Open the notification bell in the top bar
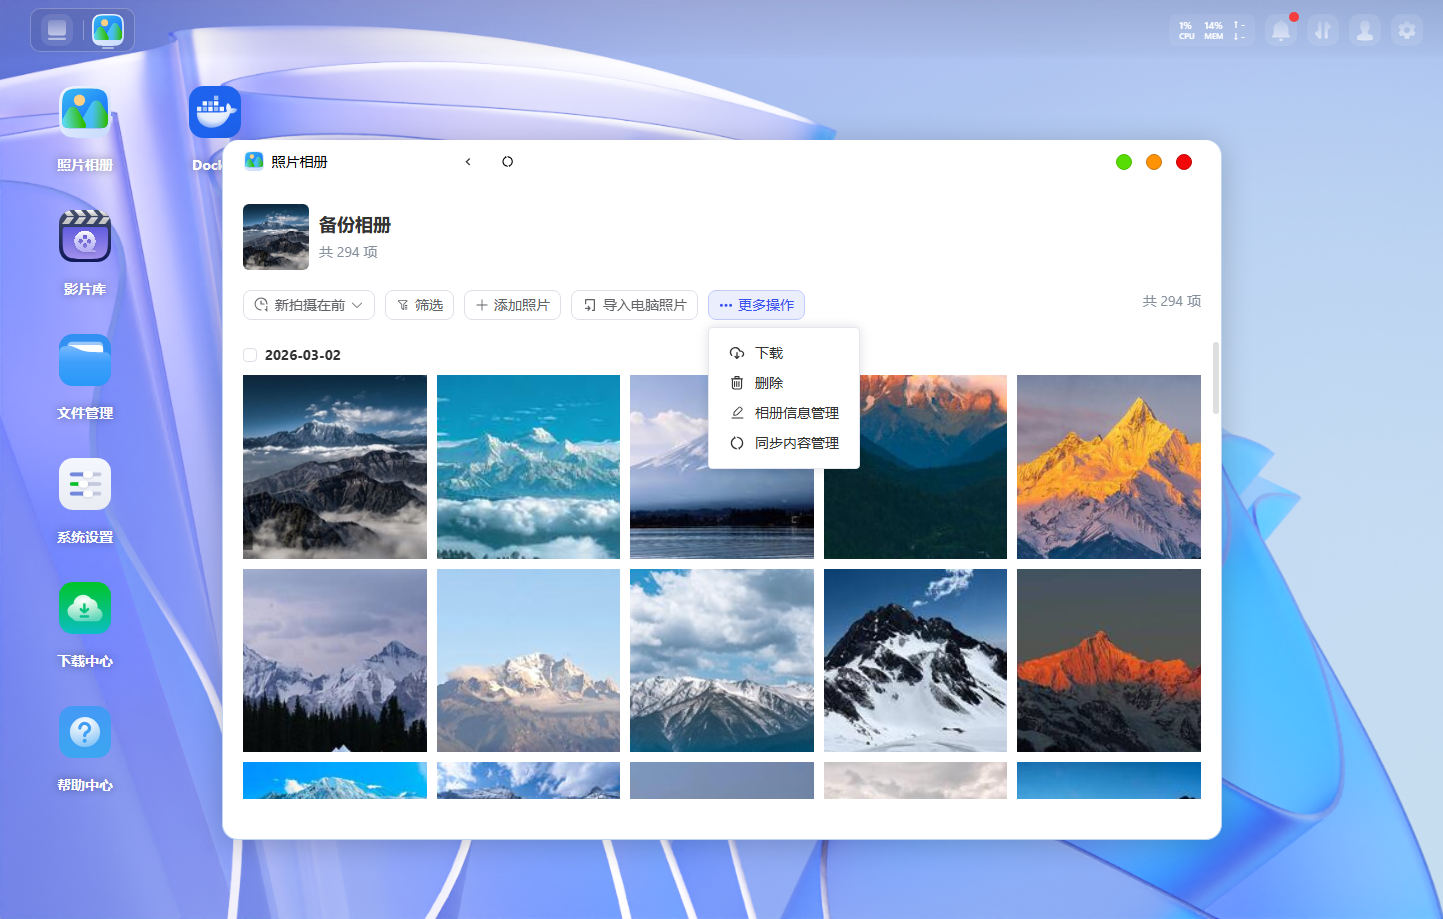 click(1281, 31)
